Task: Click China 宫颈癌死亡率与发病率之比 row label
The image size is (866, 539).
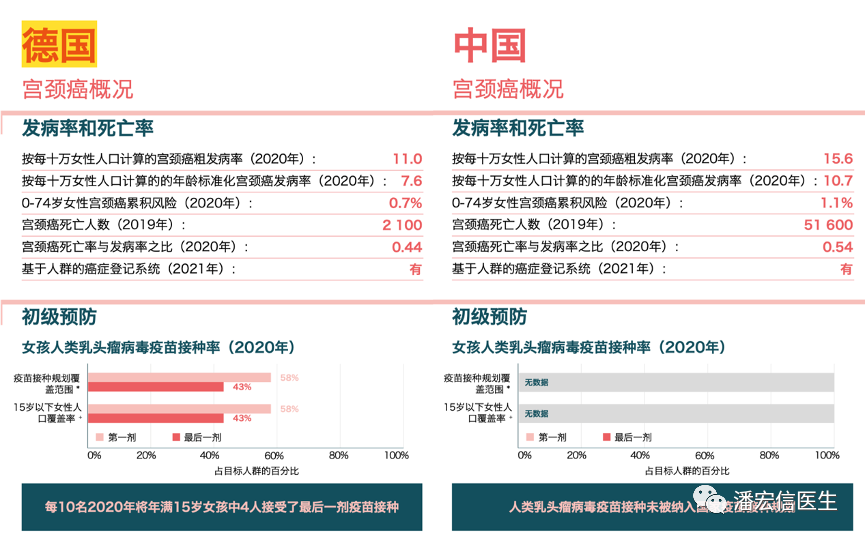Action: 566,247
